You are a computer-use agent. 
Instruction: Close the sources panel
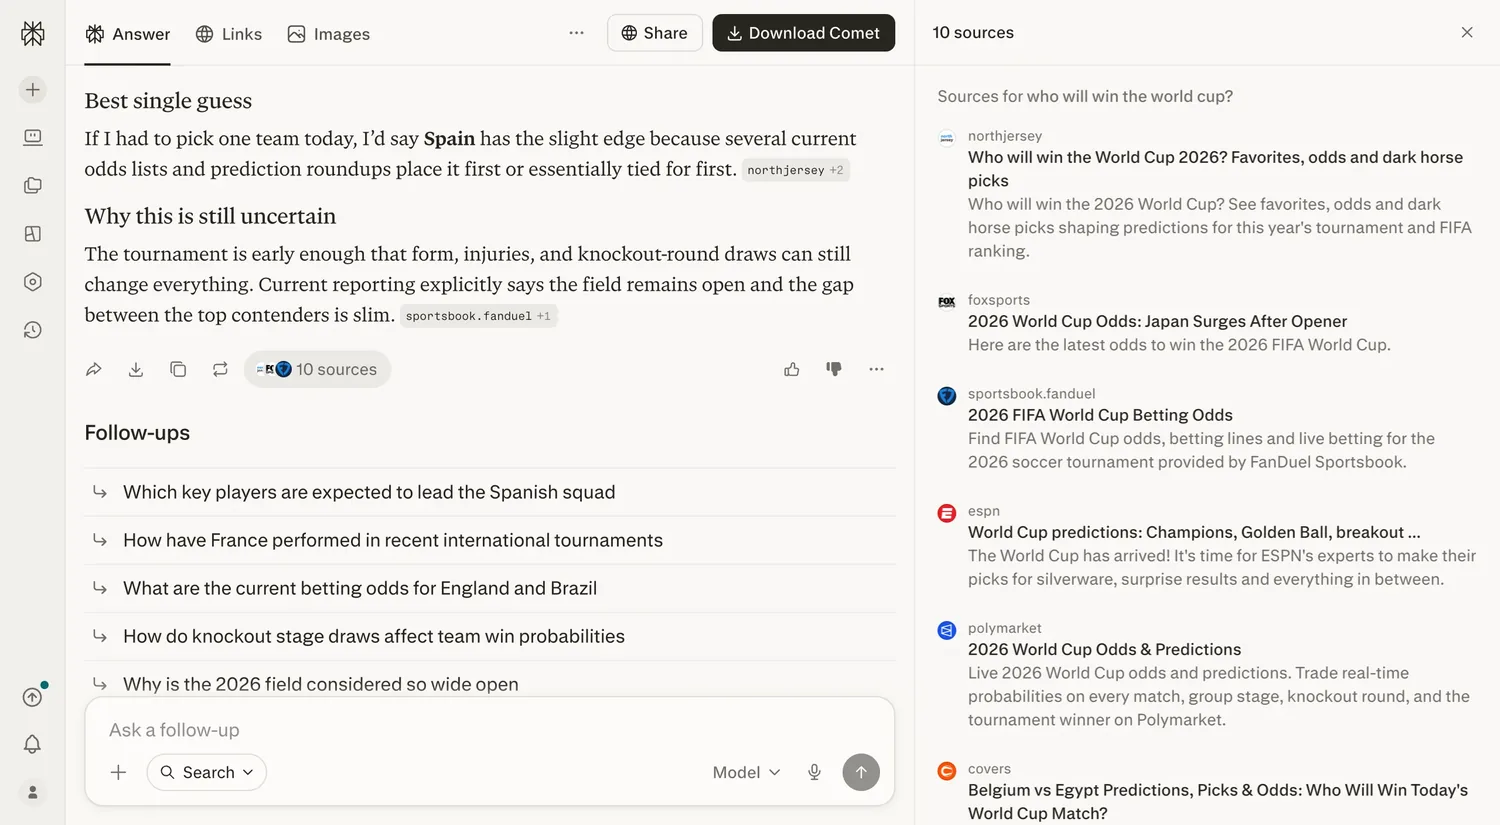[1467, 32]
